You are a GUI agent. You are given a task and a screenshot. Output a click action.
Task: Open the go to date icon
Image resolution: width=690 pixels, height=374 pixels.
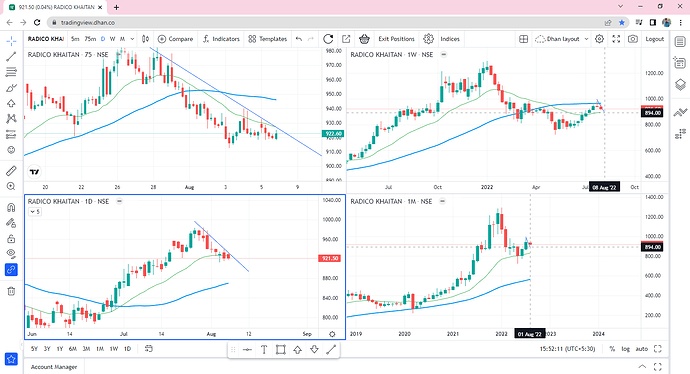click(x=149, y=348)
